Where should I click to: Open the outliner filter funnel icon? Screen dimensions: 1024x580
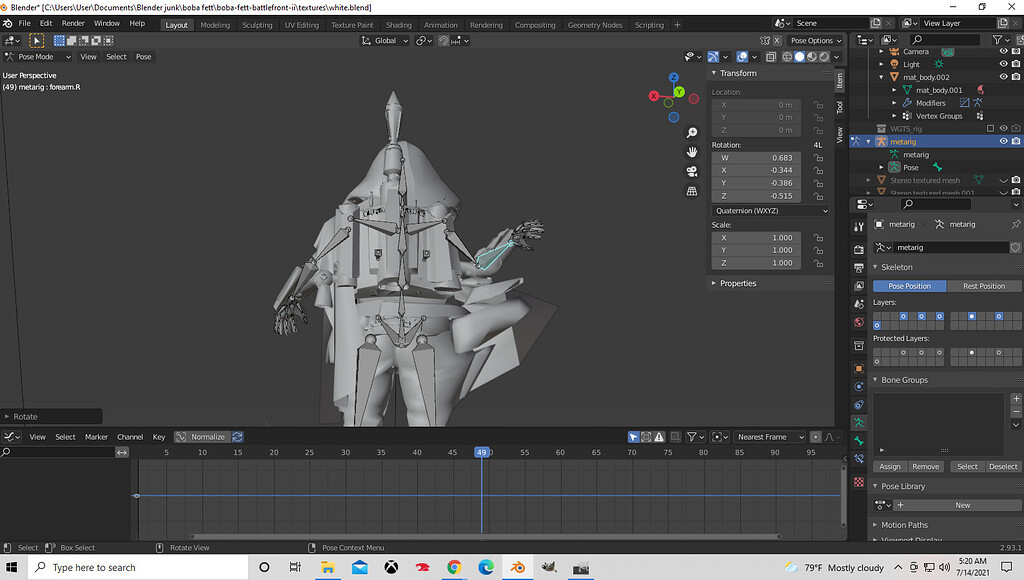(x=997, y=40)
